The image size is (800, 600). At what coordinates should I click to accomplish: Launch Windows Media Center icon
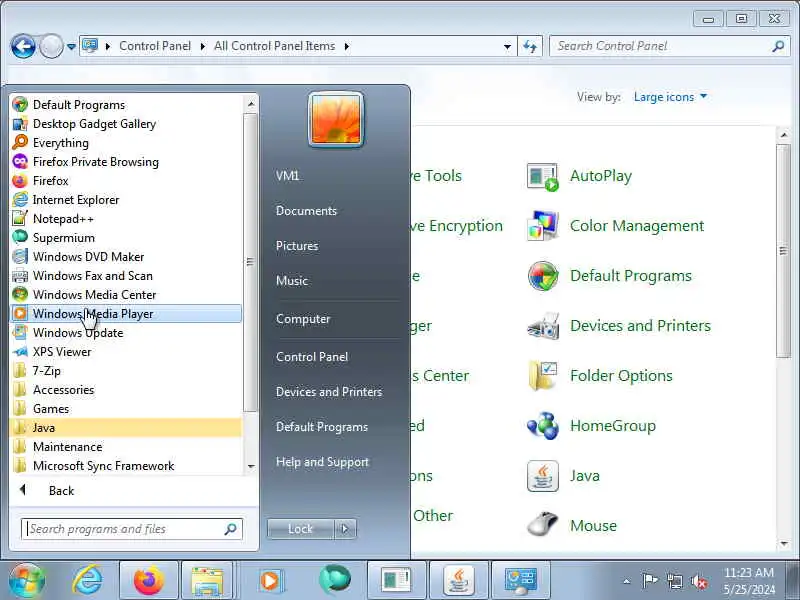pyautogui.click(x=20, y=294)
